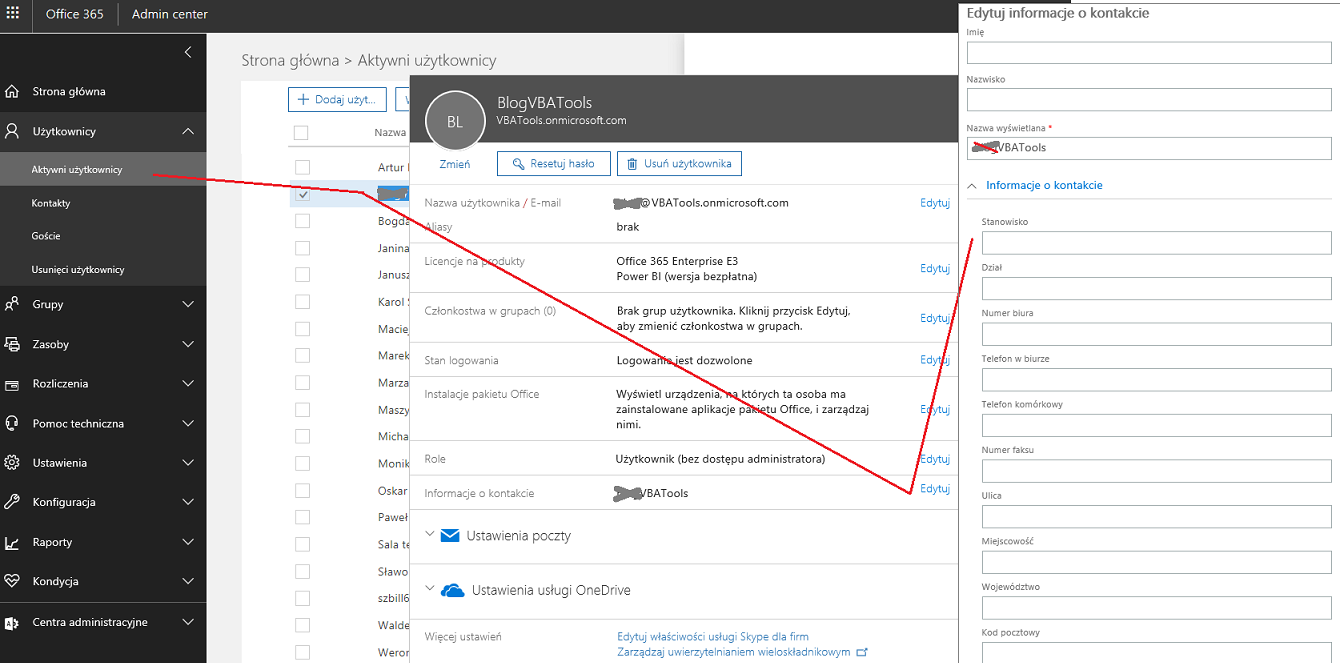This screenshot has height=663, width=1340.
Task: Click the Kondycja heart icon in sidebar
Action: pos(13,581)
